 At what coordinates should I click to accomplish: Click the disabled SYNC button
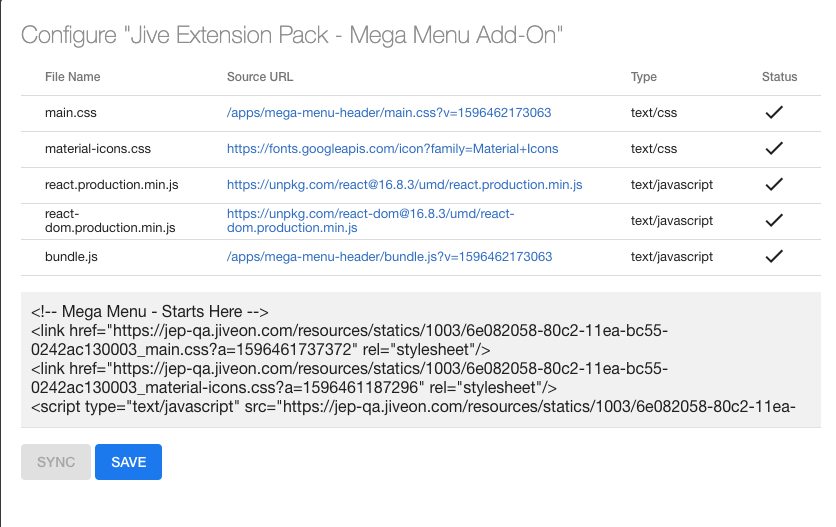pos(56,462)
